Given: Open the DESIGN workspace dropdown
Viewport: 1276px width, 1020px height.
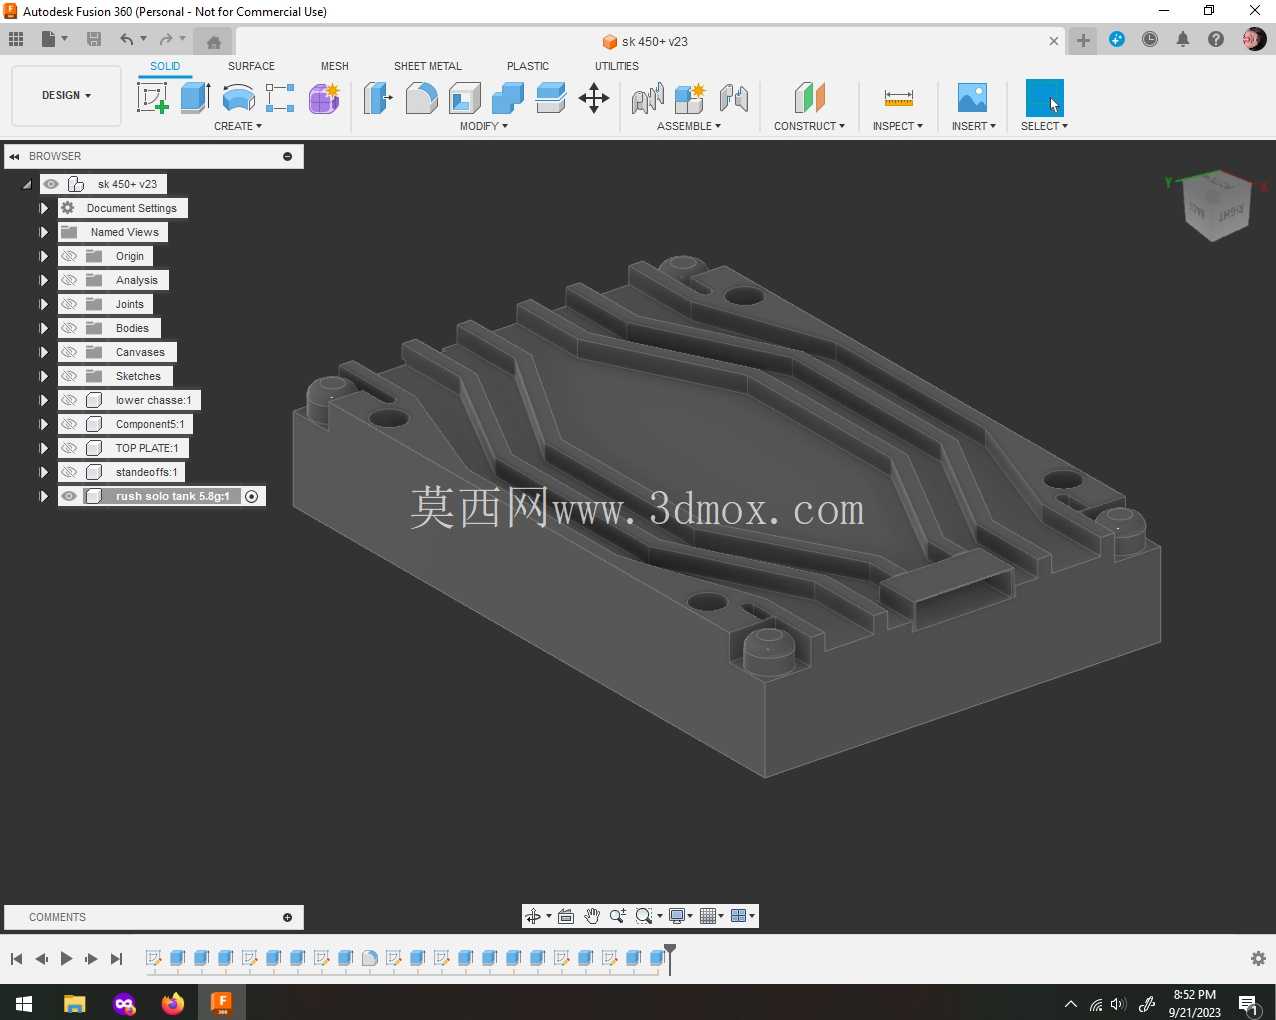Looking at the screenshot, I should pyautogui.click(x=67, y=96).
